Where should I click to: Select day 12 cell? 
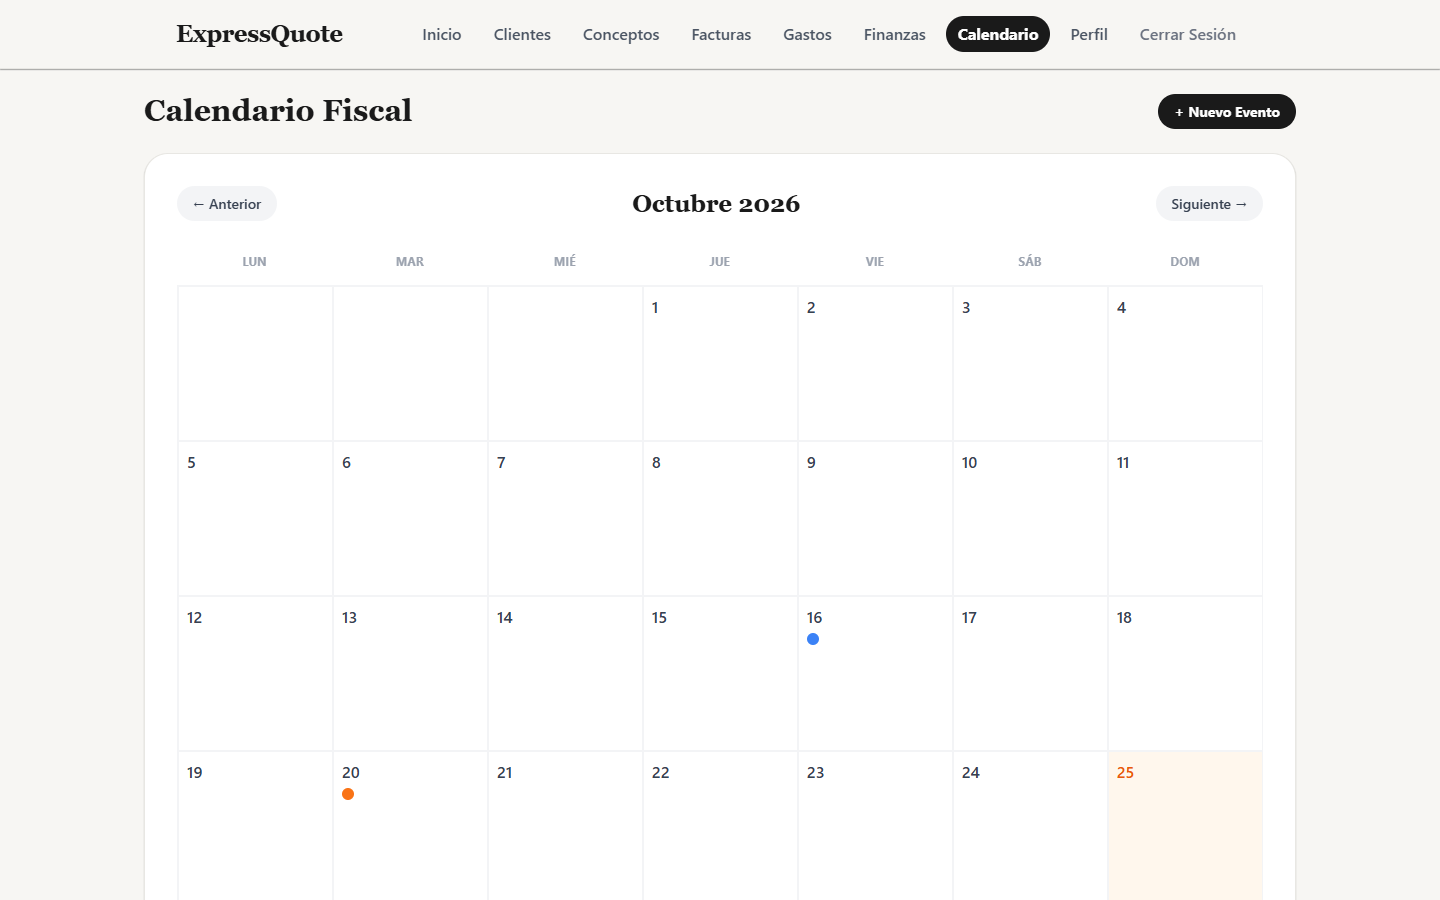click(x=255, y=674)
